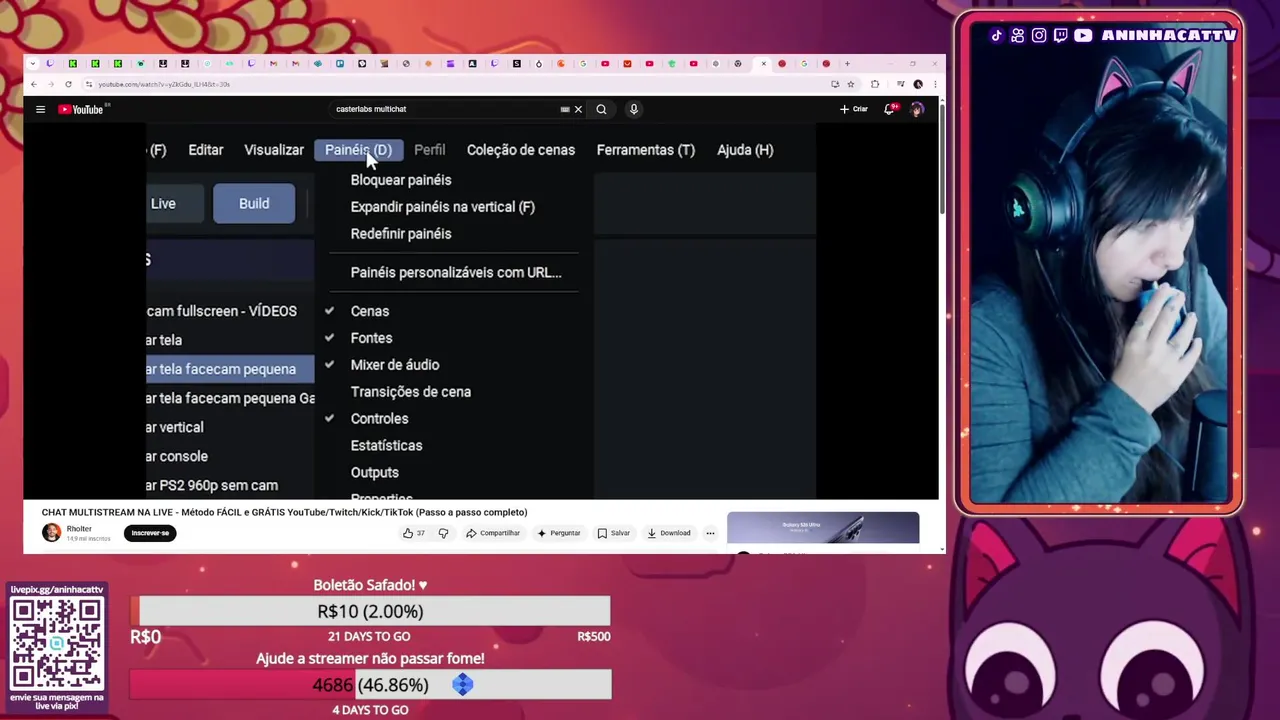Choose Bloquear painéis
Image resolution: width=1280 pixels, height=720 pixels.
tap(401, 180)
